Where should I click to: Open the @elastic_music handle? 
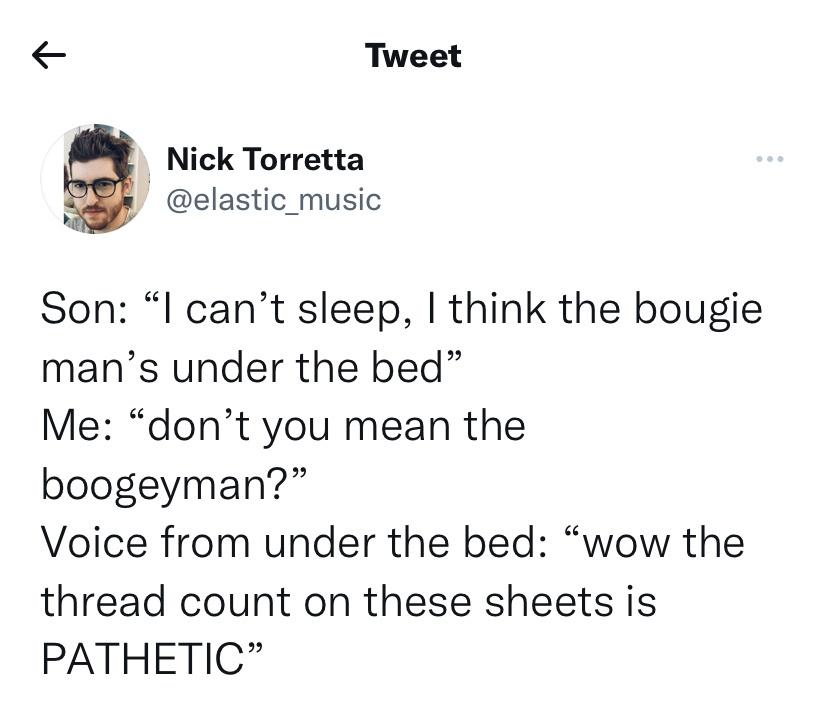point(273,199)
